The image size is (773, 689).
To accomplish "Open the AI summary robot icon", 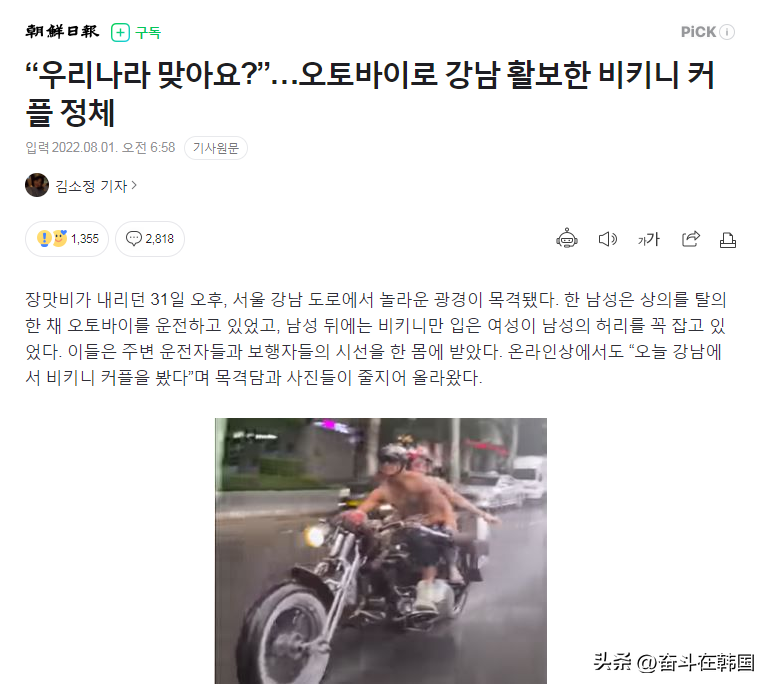I will (x=567, y=239).
